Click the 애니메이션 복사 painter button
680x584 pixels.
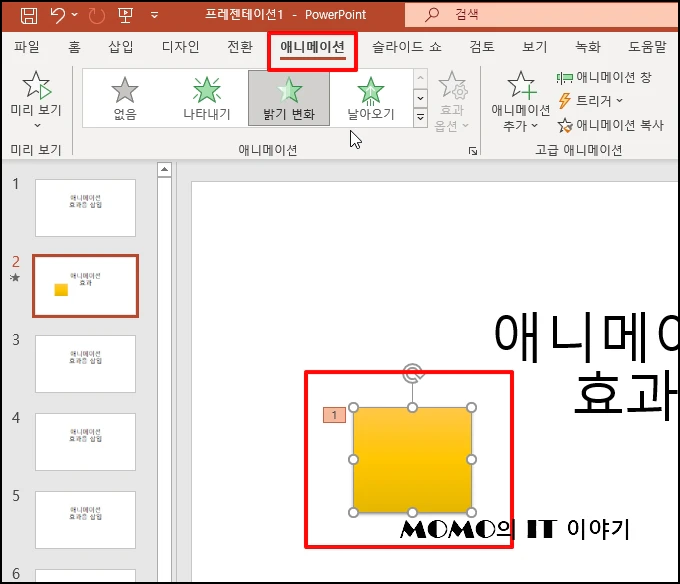(x=611, y=125)
